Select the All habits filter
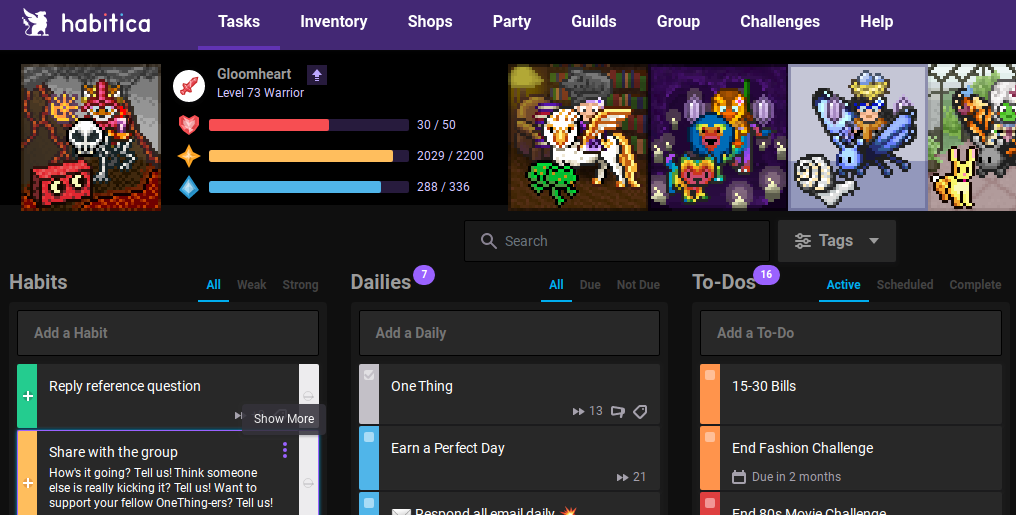 coord(213,285)
